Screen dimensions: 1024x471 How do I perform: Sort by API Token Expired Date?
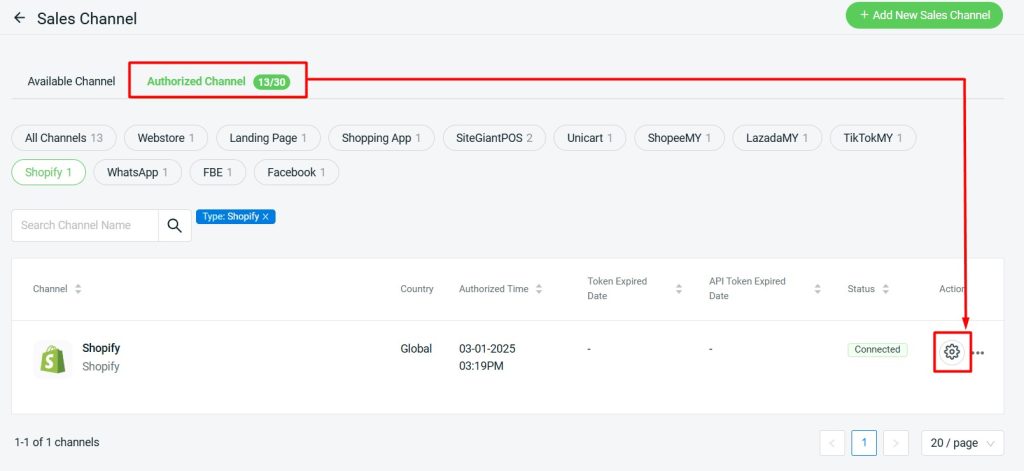point(817,289)
